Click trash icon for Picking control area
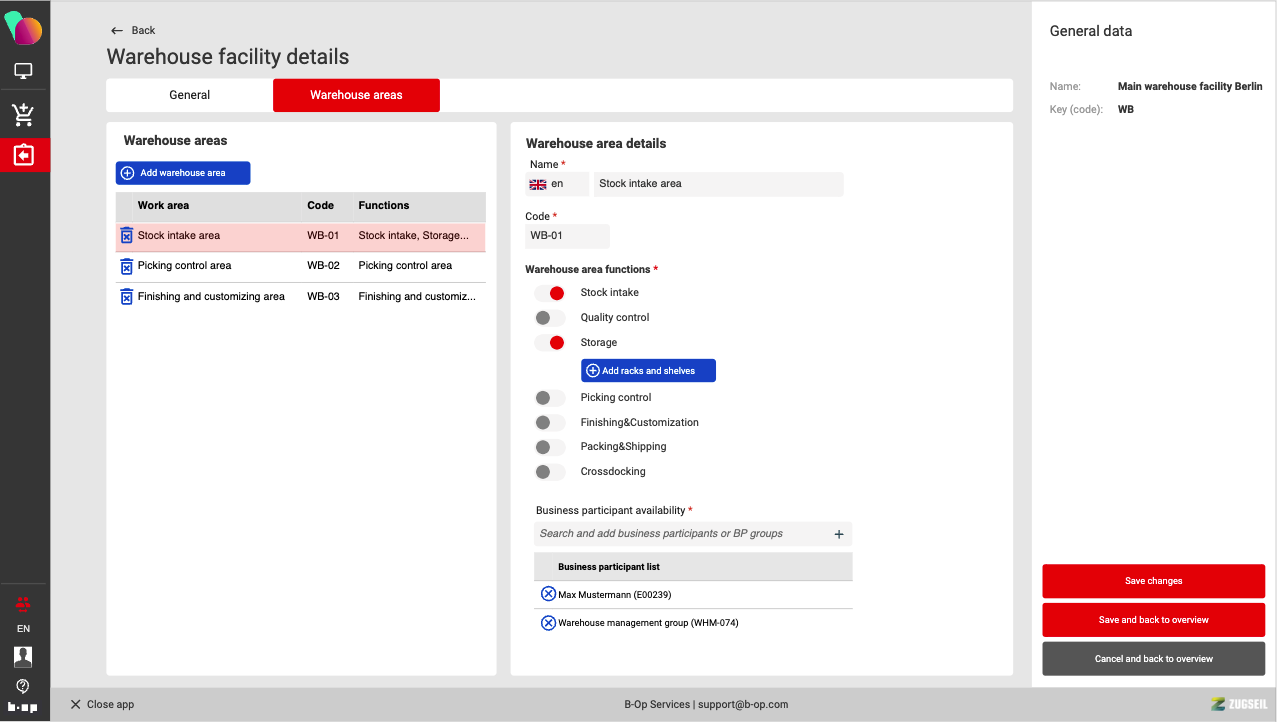 [126, 266]
